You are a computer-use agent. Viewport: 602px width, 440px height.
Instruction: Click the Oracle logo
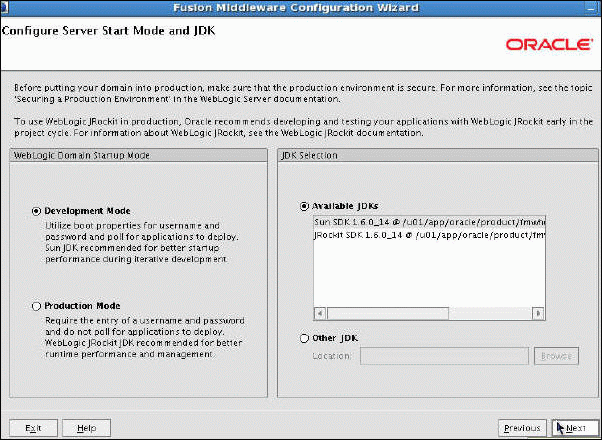coord(549,45)
